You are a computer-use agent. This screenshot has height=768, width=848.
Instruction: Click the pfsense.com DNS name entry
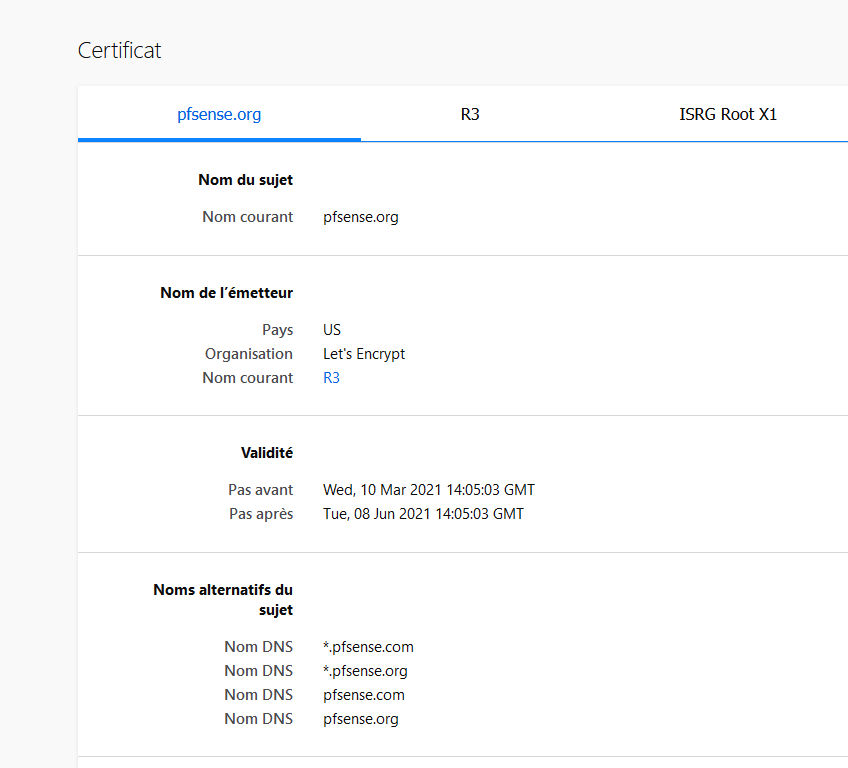(364, 695)
